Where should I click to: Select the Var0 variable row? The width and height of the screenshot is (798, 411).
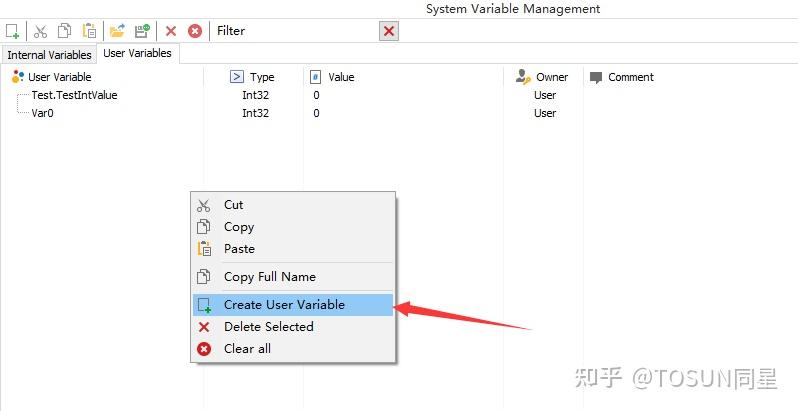42,113
